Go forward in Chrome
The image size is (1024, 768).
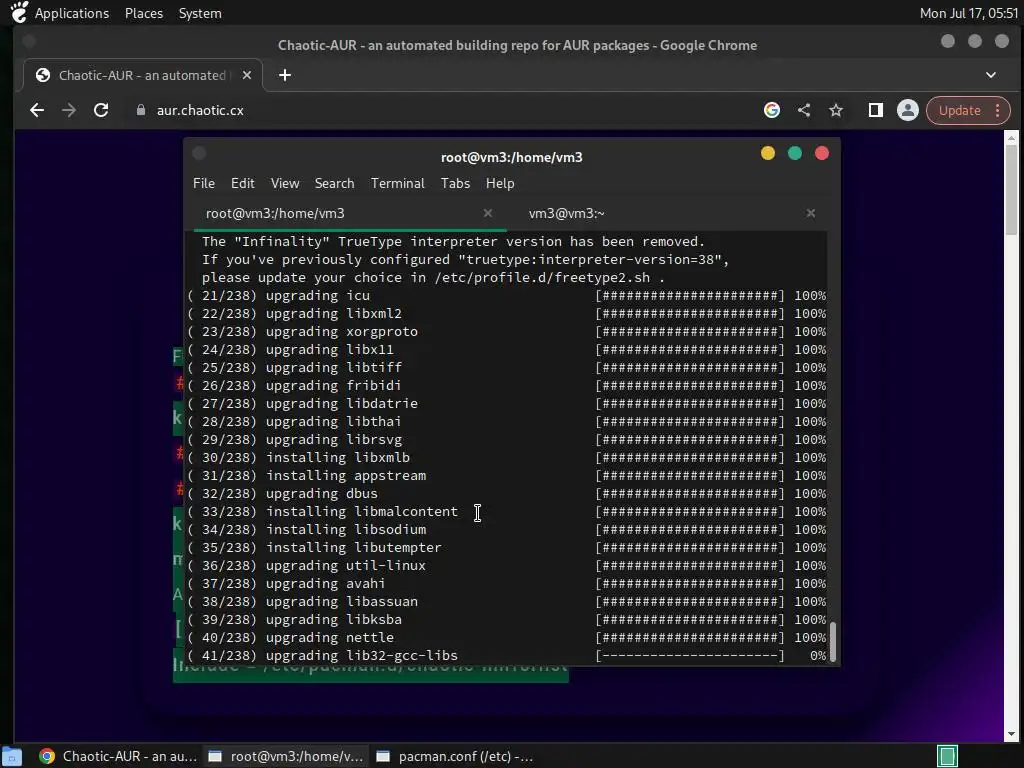coord(69,110)
